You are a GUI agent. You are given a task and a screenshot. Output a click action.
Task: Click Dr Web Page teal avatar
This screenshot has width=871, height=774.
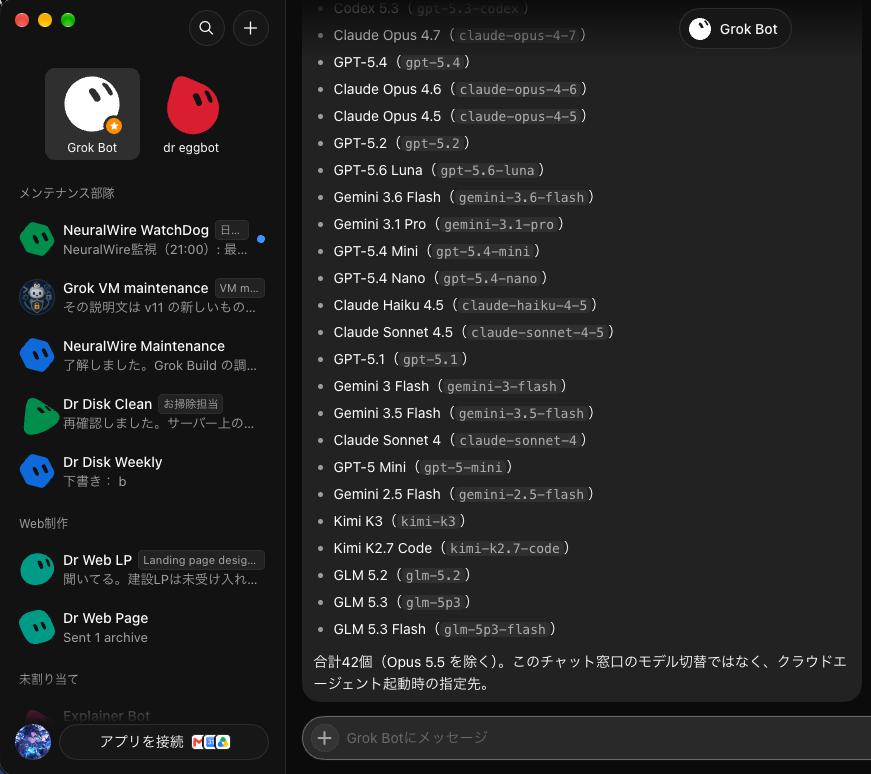[x=37, y=627]
